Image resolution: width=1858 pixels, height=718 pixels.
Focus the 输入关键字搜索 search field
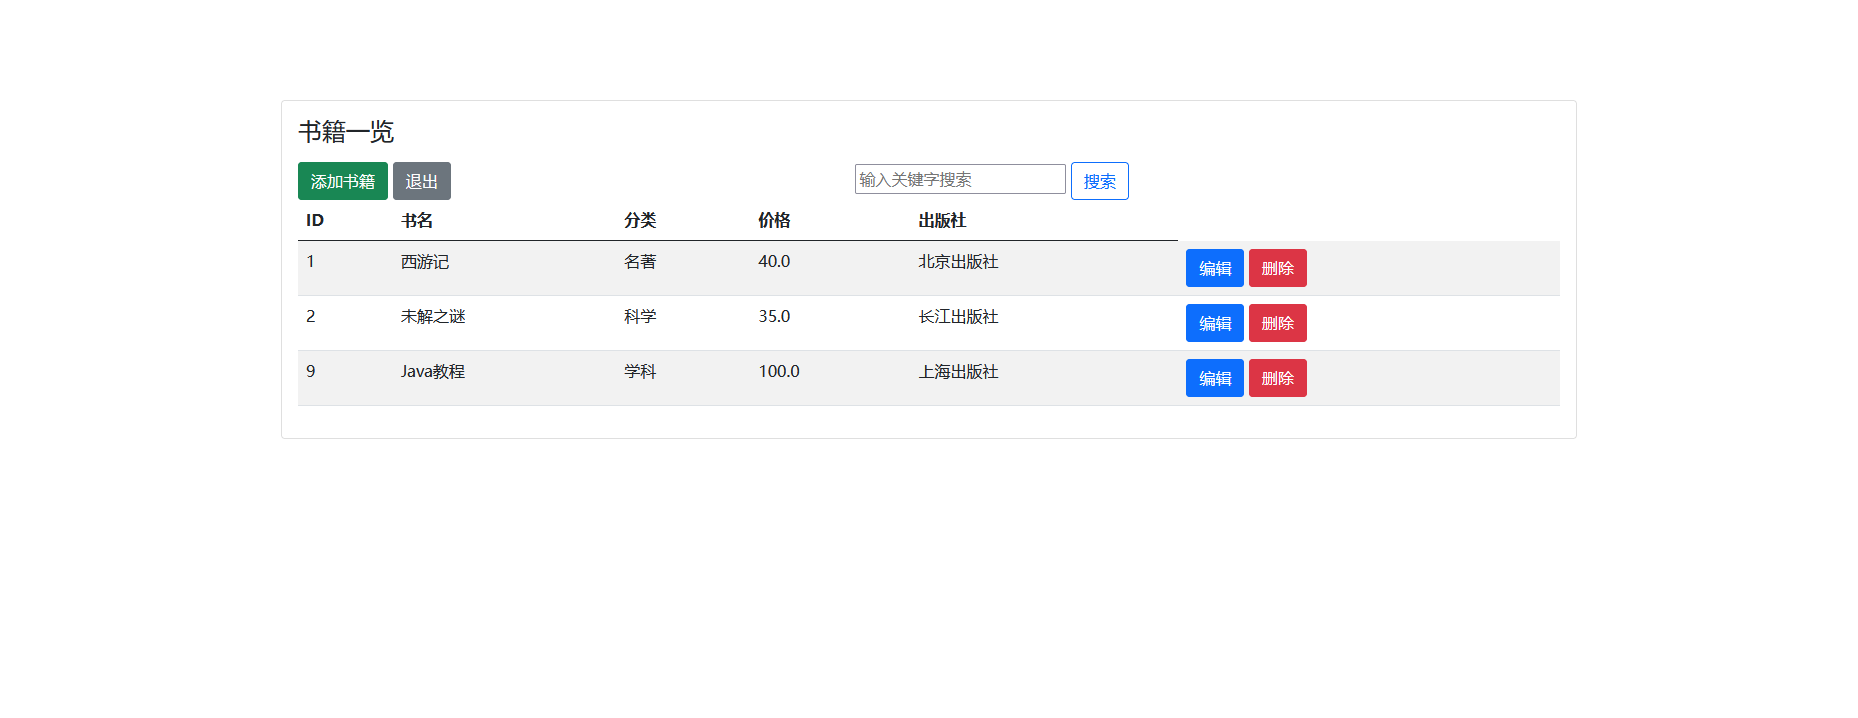pos(960,179)
